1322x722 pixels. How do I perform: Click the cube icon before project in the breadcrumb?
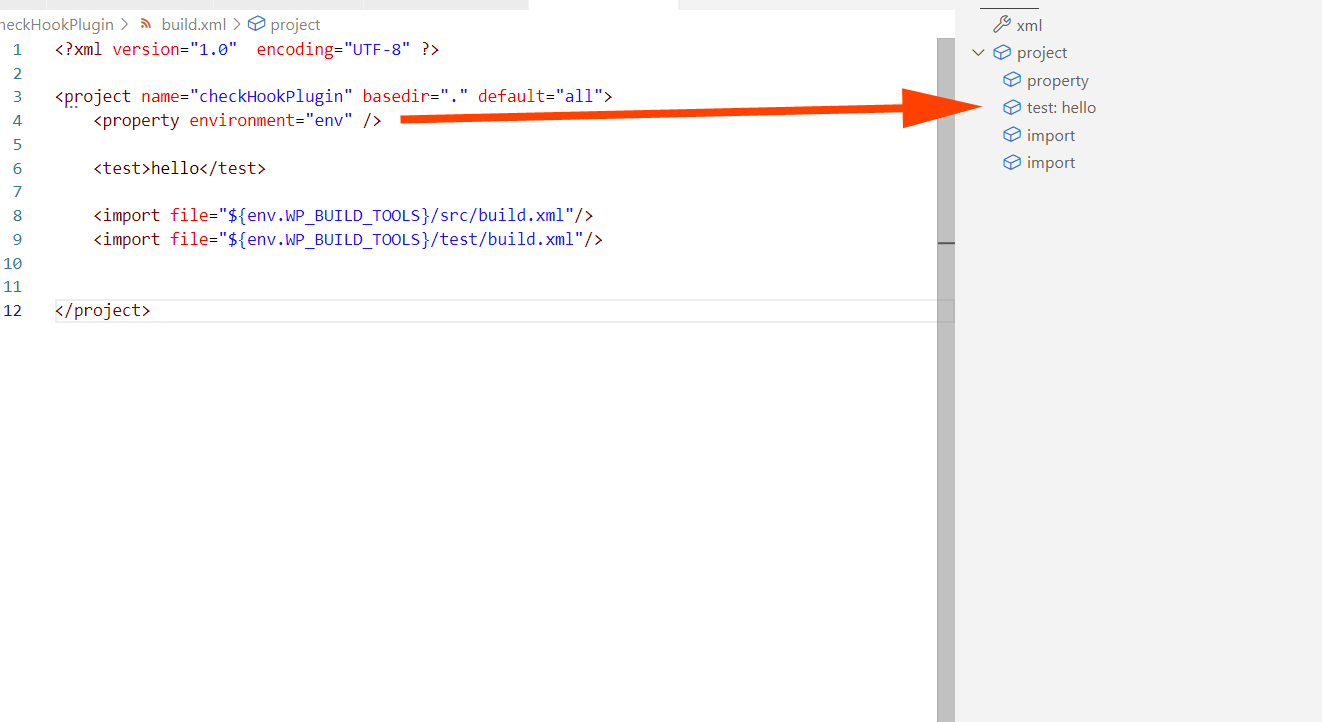coord(256,23)
